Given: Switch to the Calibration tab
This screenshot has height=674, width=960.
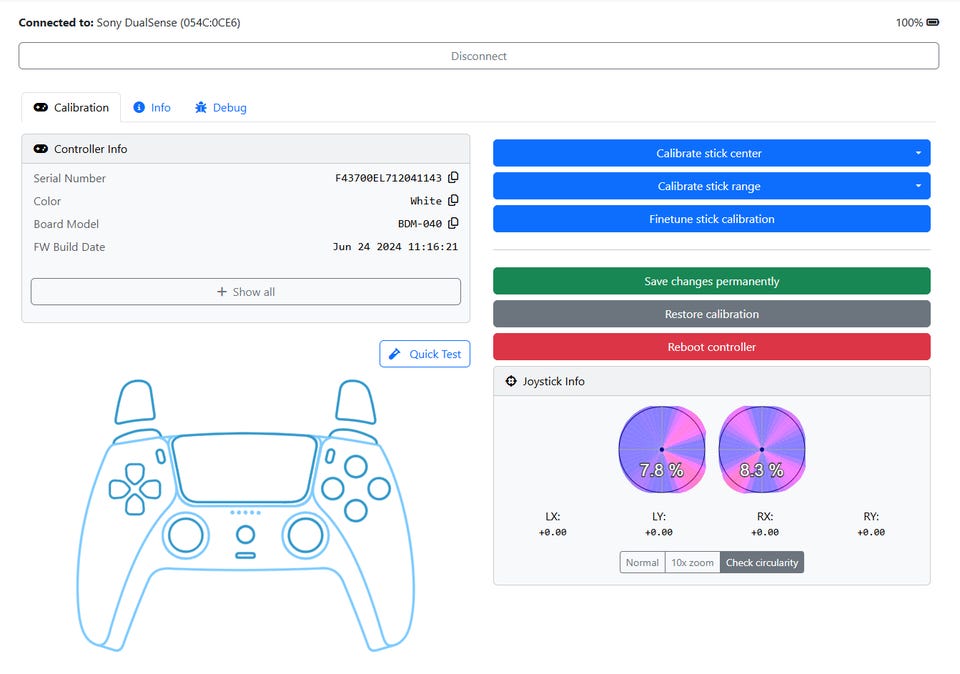Looking at the screenshot, I should click(71, 107).
